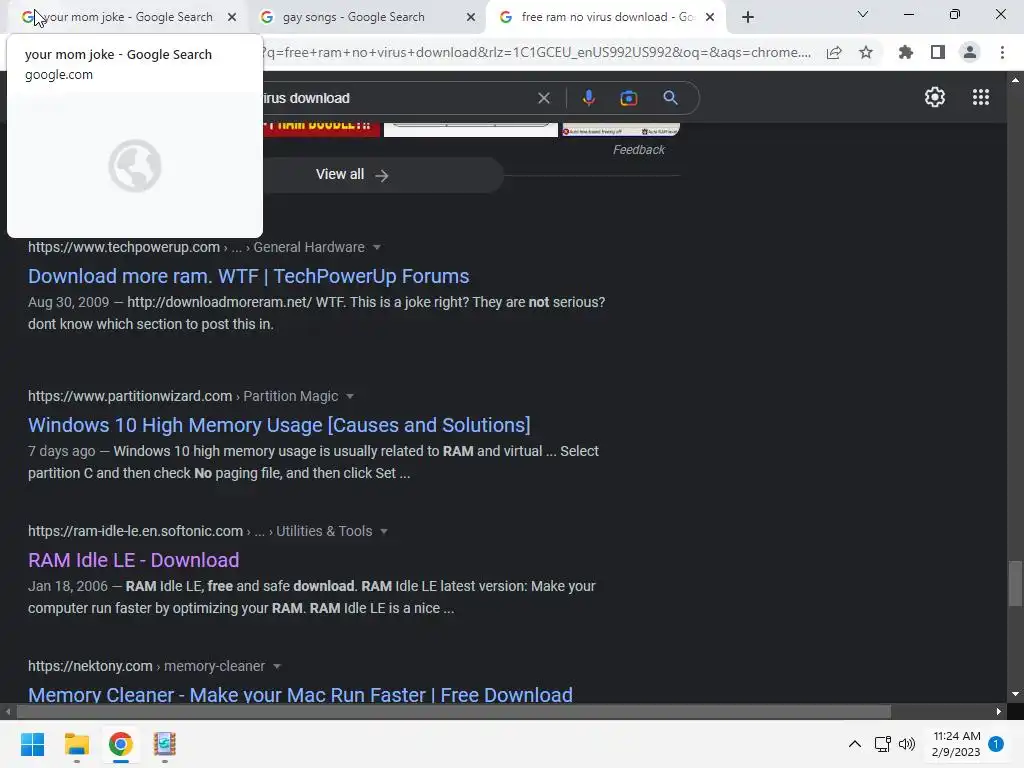Send Feedback on image results
Viewport: 1024px width, 768px height.
click(x=639, y=150)
